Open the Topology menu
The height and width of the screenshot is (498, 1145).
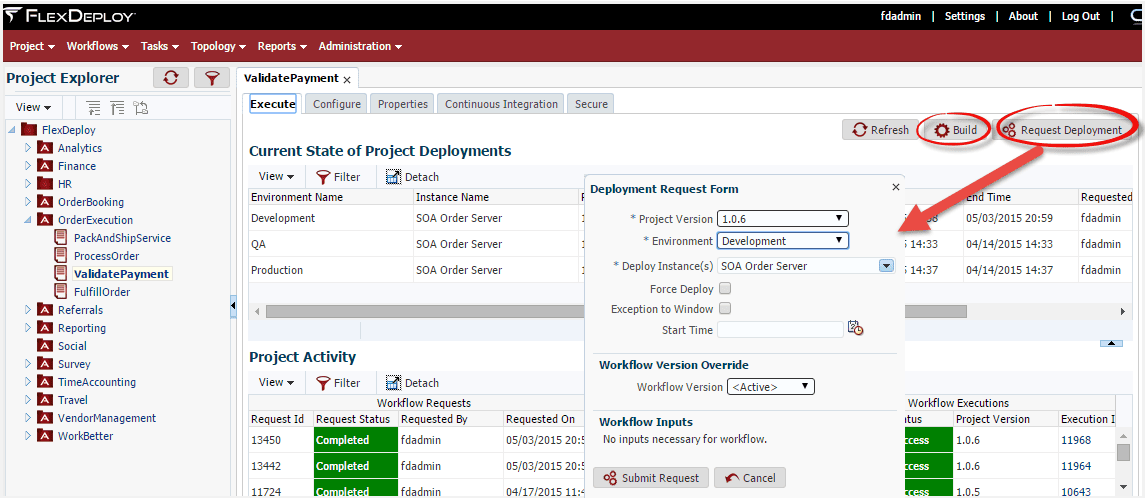pos(218,46)
